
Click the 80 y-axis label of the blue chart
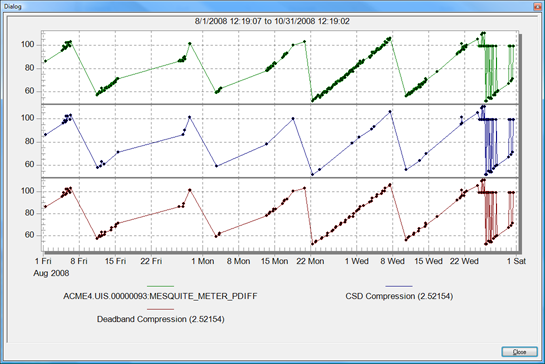(x=30, y=141)
